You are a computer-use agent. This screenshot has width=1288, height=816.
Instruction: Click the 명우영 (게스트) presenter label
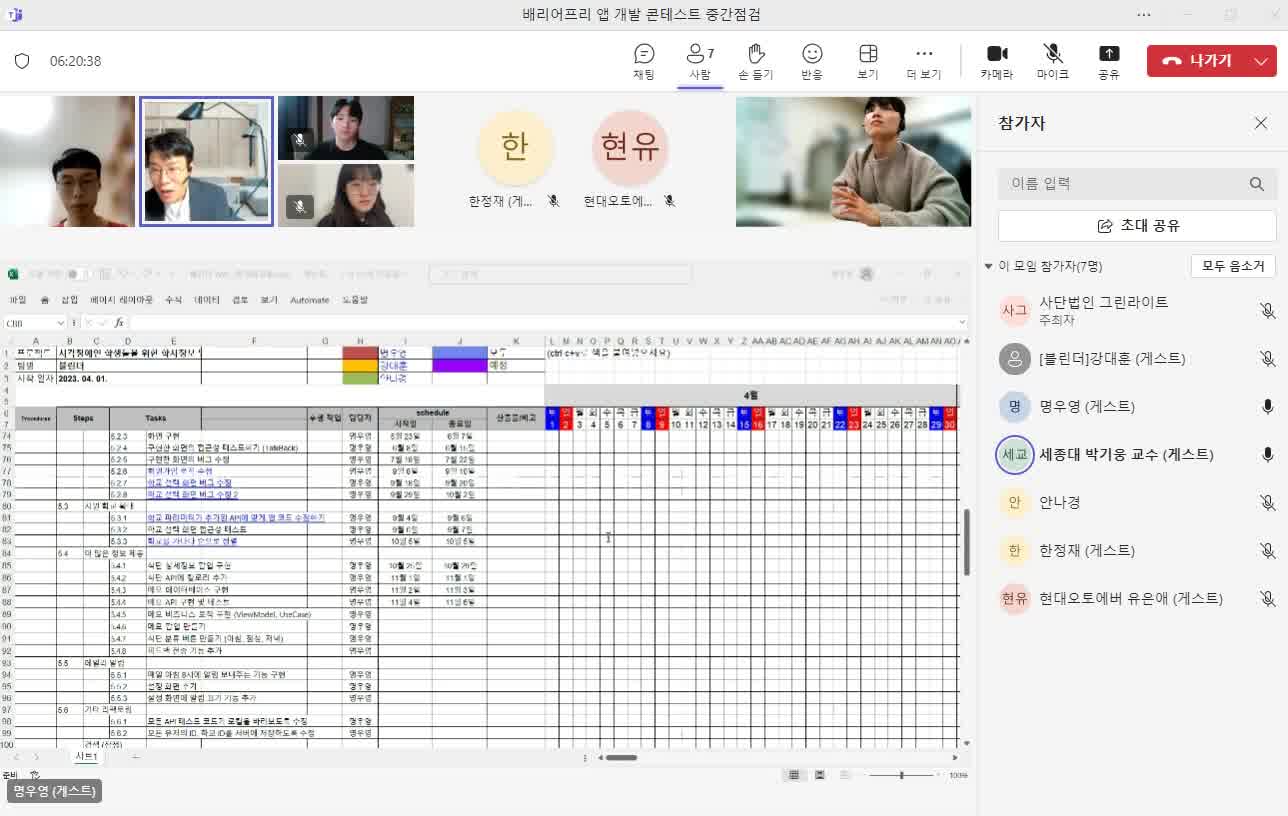[55, 791]
